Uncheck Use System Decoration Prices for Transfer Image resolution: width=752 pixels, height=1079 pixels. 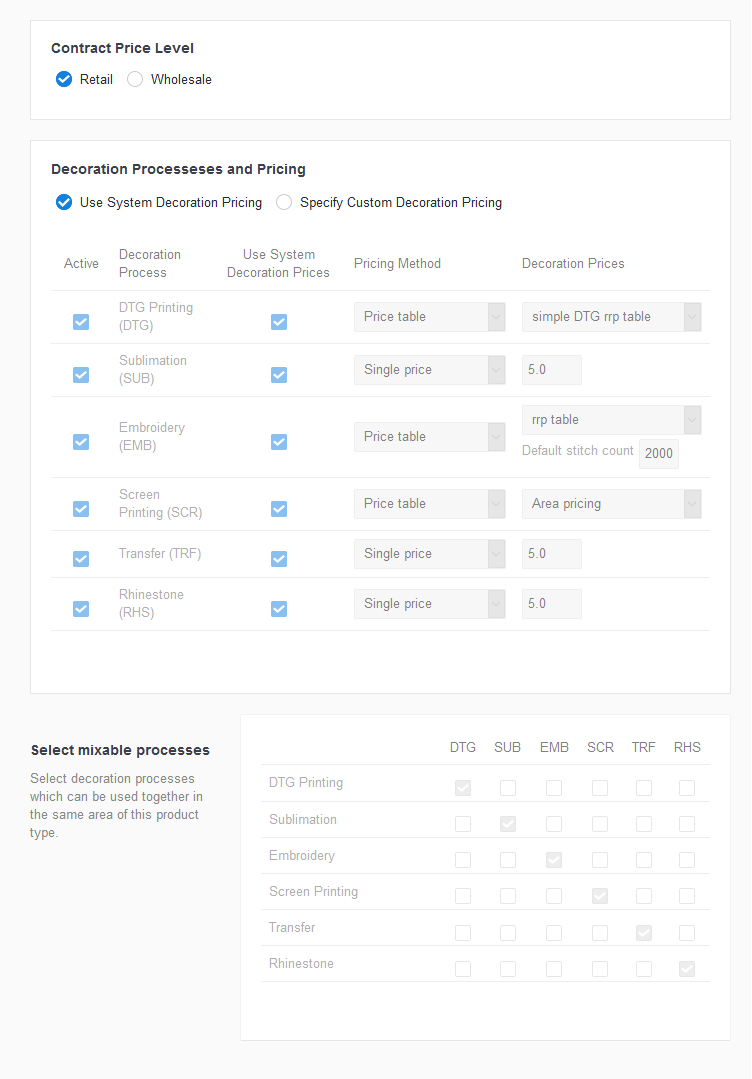(279, 558)
